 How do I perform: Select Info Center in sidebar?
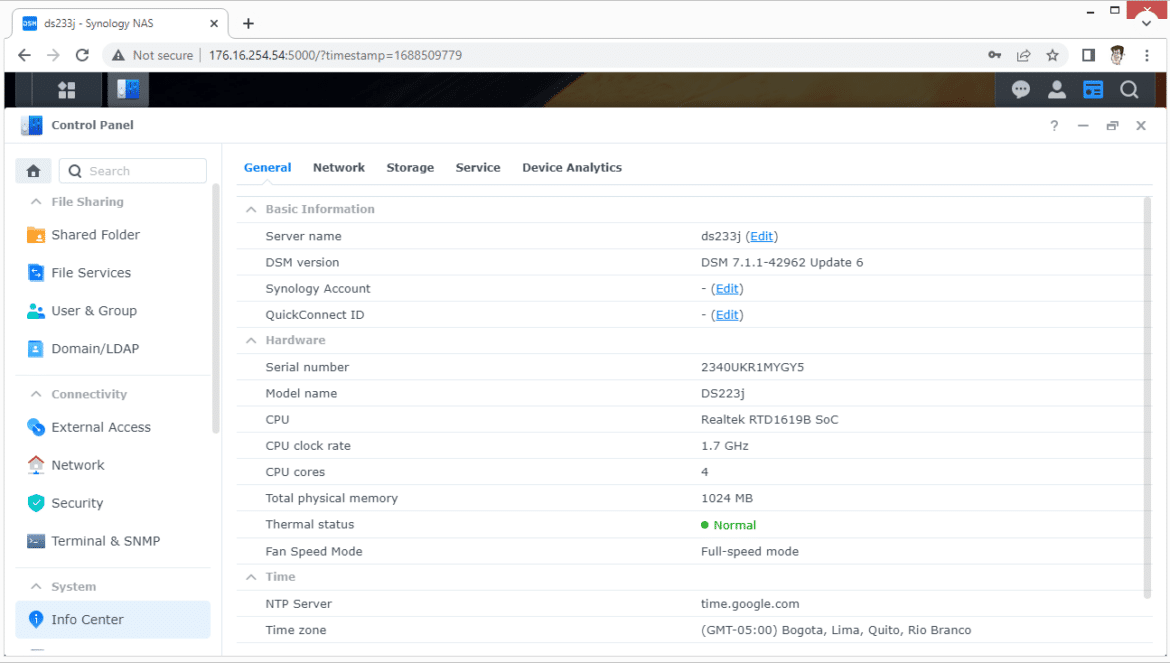coord(113,620)
